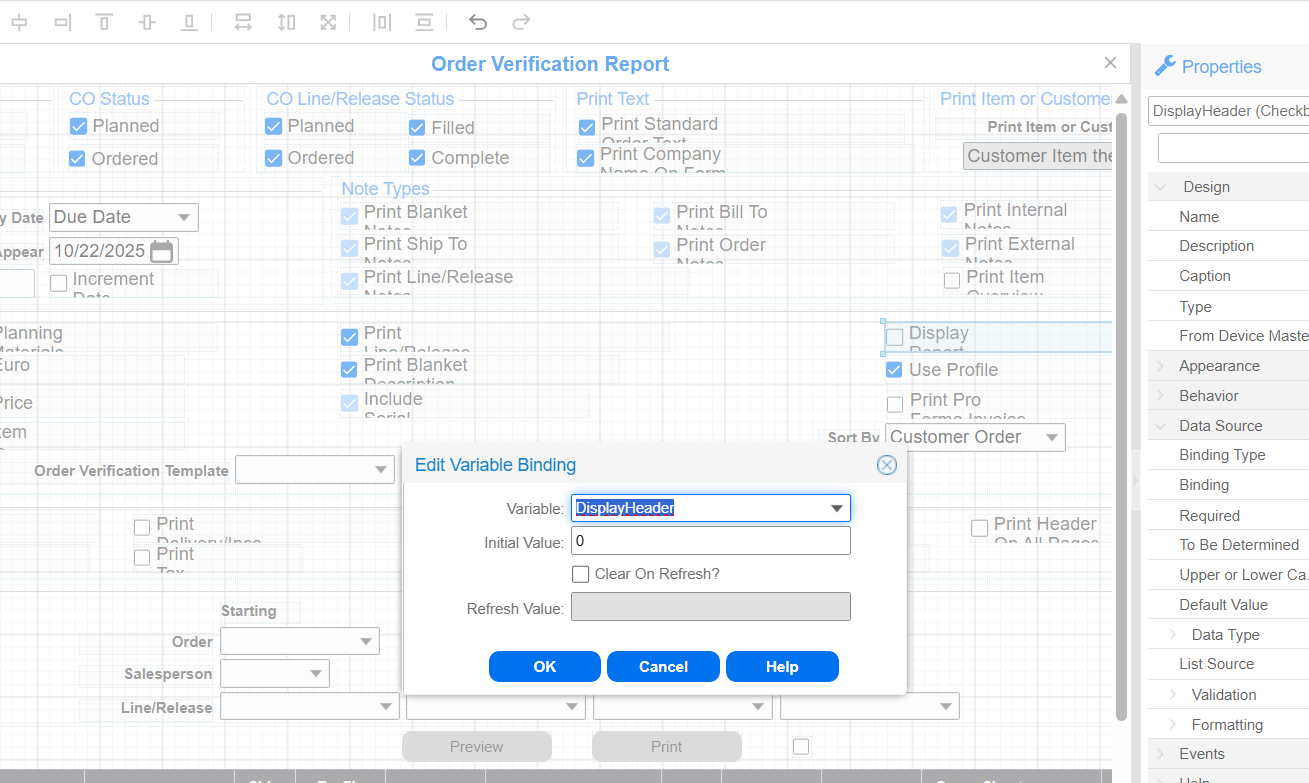Viewport: 1309px width, 783px height.
Task: Close the Edit Variable Binding dialog
Action: (x=886, y=465)
